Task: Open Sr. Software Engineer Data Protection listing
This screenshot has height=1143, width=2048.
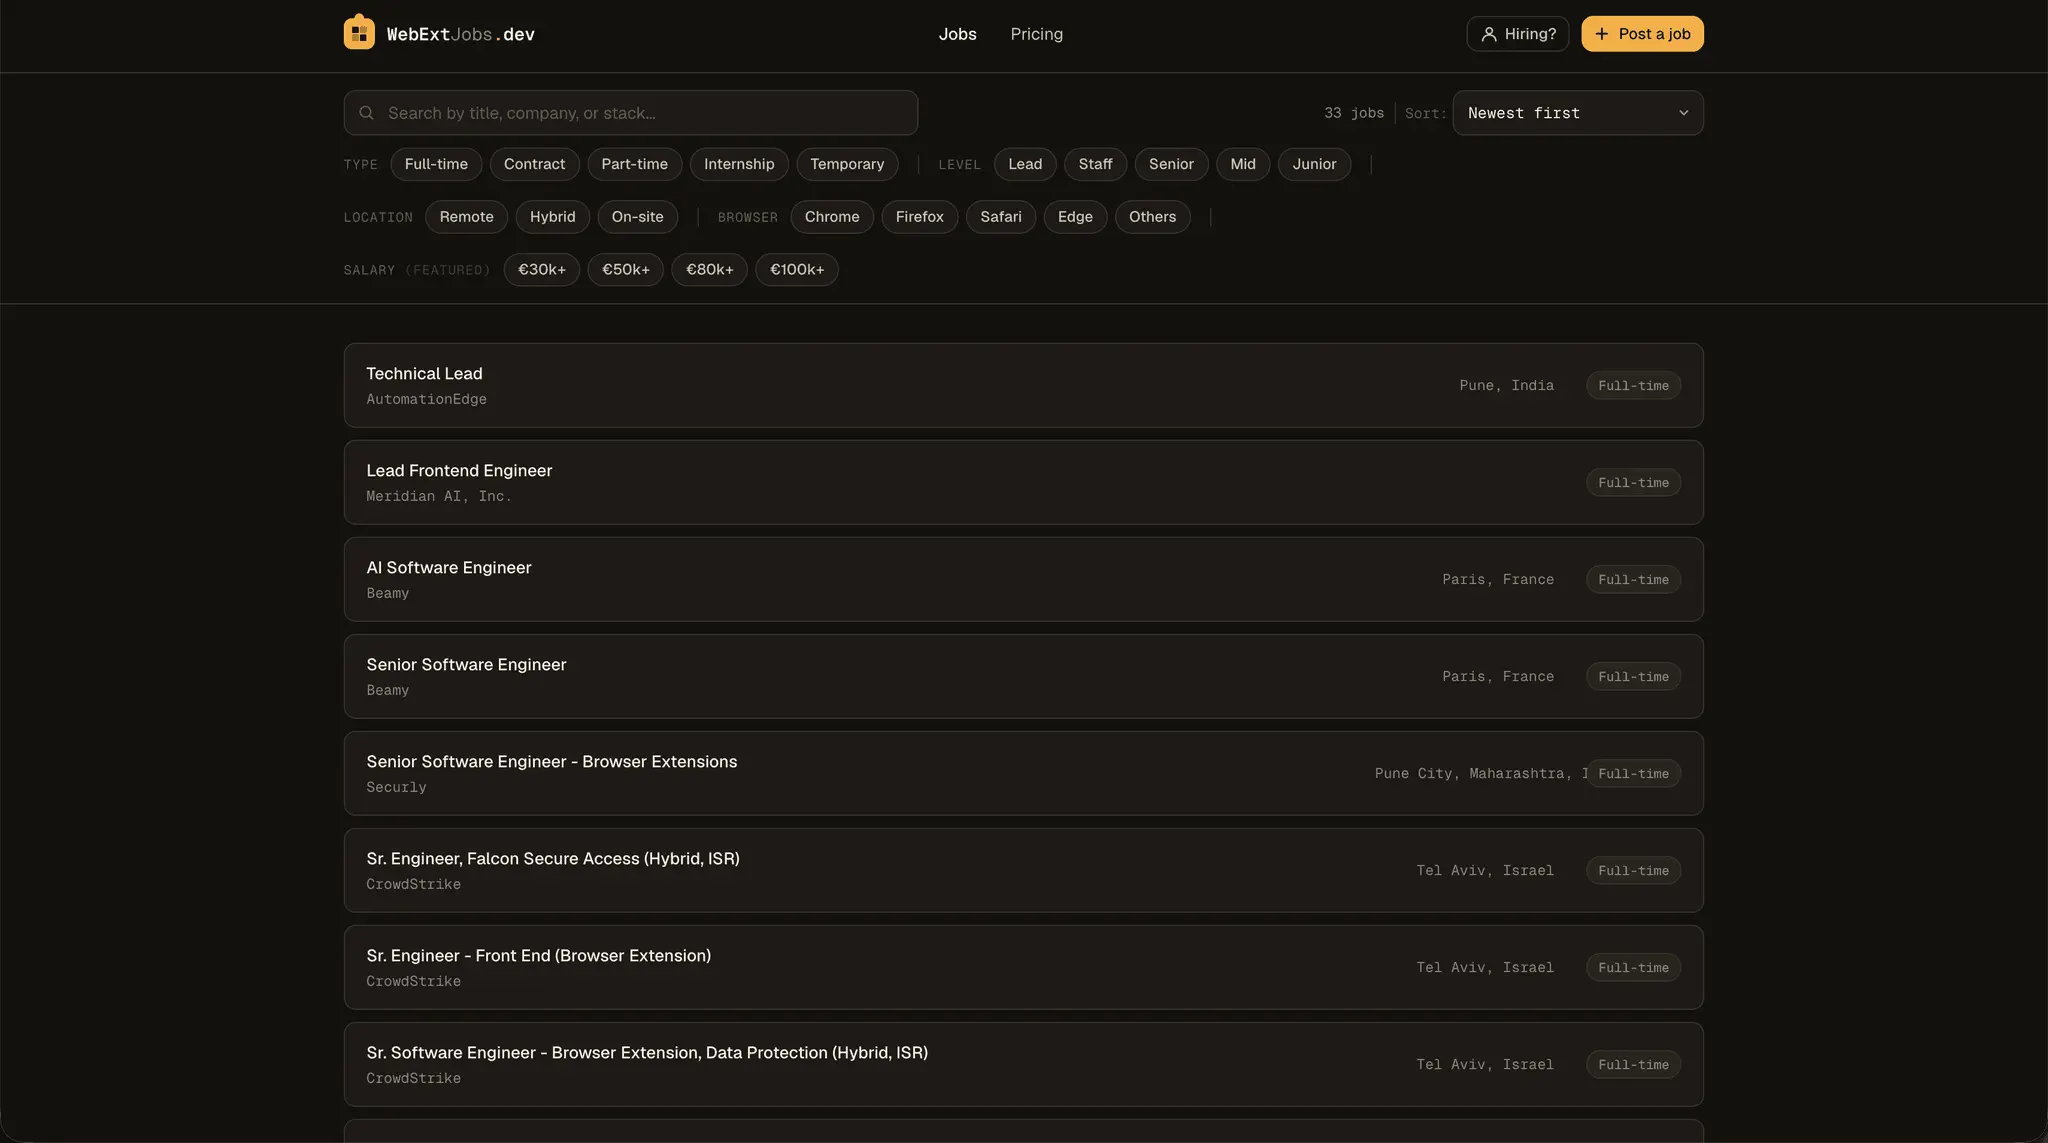Action: point(1024,1065)
